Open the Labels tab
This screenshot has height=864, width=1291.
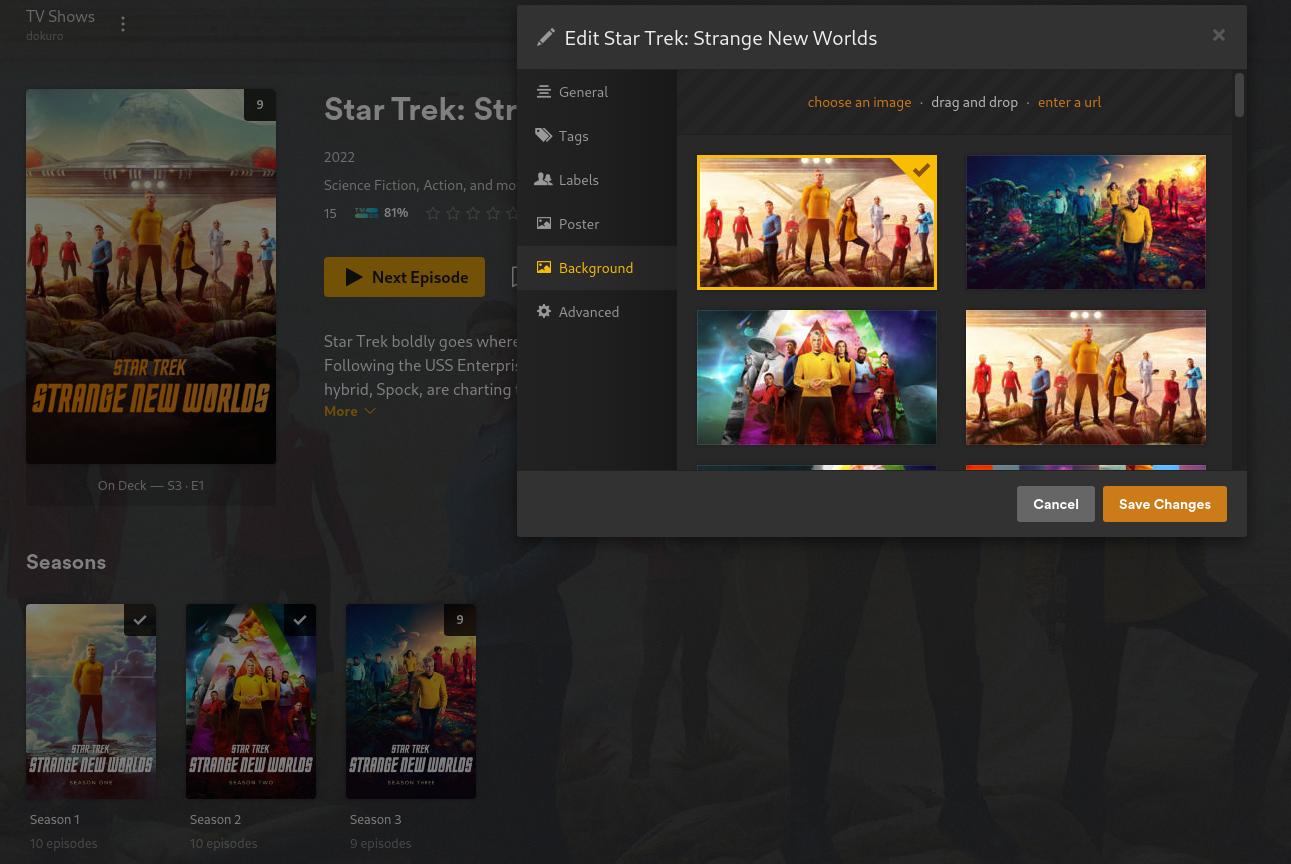click(597, 180)
